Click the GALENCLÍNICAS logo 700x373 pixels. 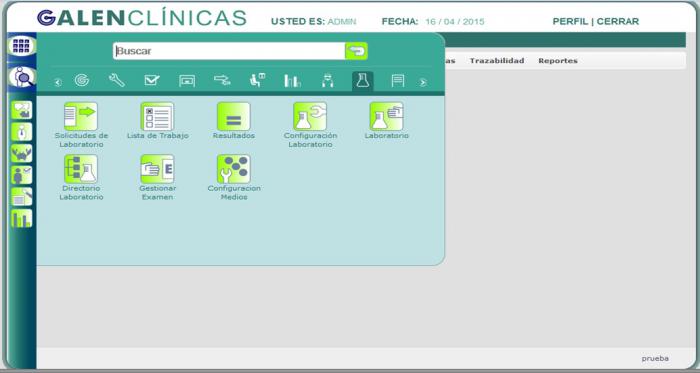[x=142, y=18]
